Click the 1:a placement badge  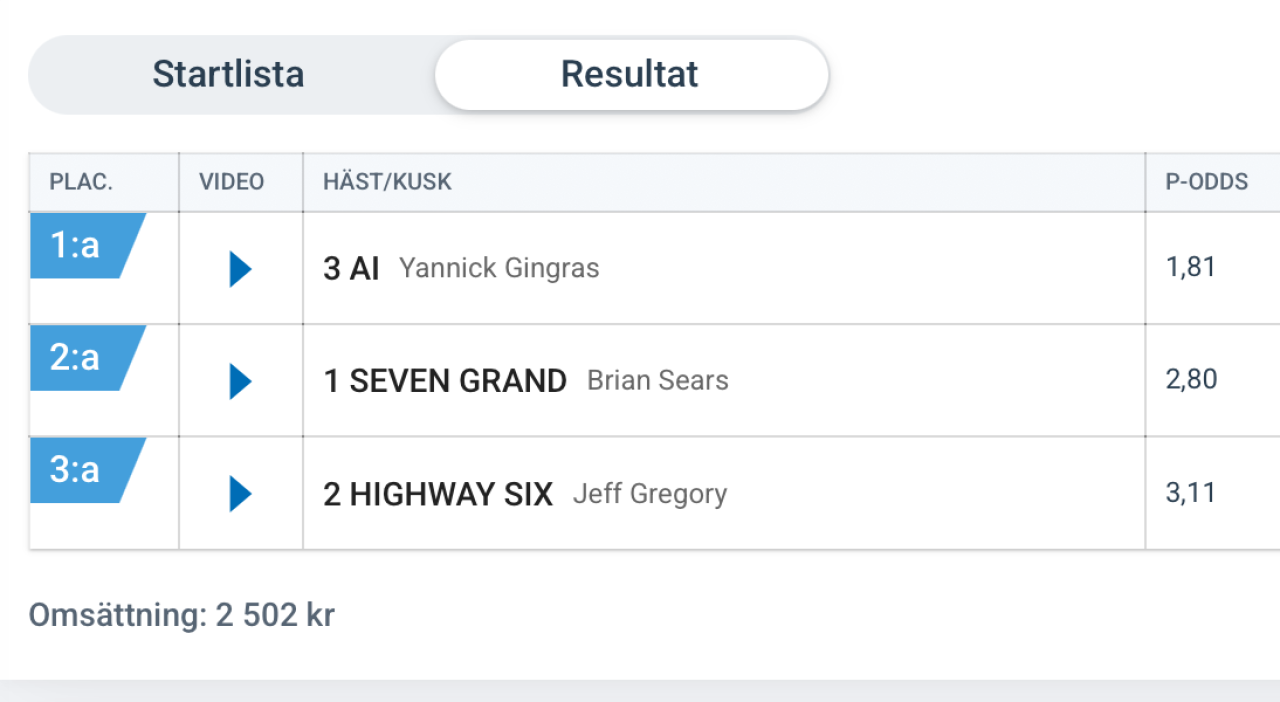(x=87, y=245)
